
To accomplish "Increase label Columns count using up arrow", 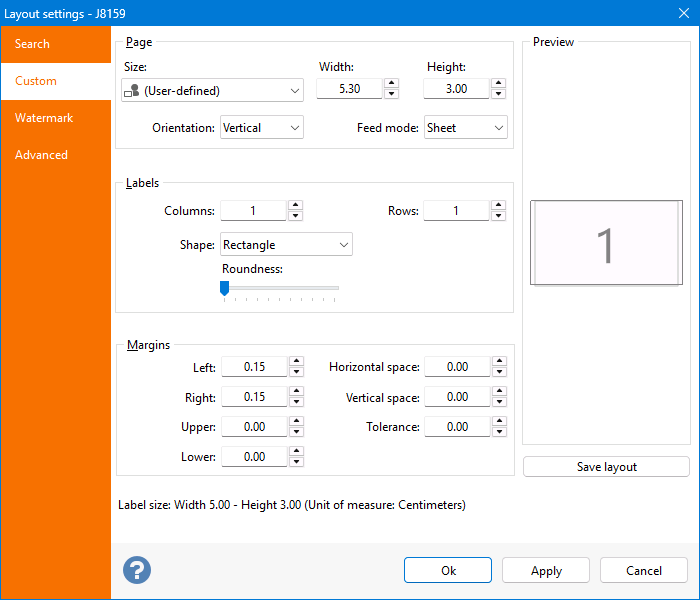I will point(295,206).
